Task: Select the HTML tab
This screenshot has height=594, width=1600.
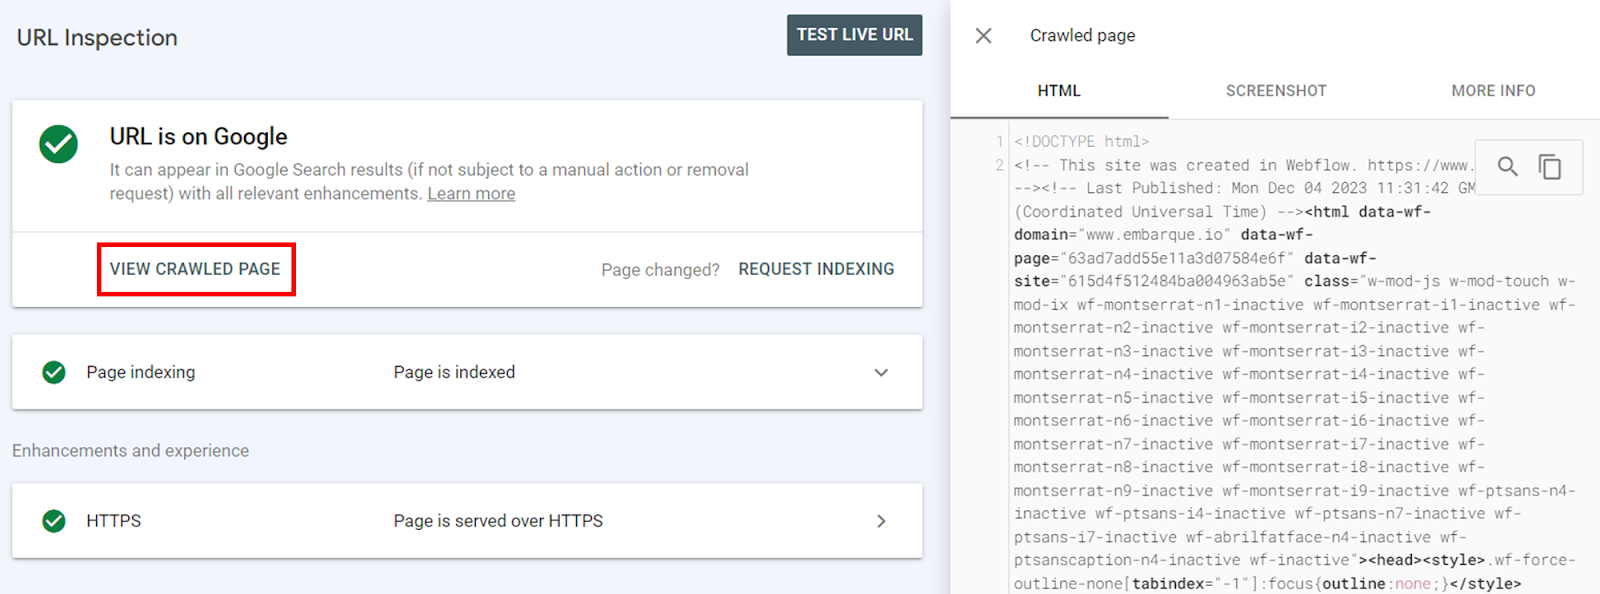Action: [x=1059, y=91]
